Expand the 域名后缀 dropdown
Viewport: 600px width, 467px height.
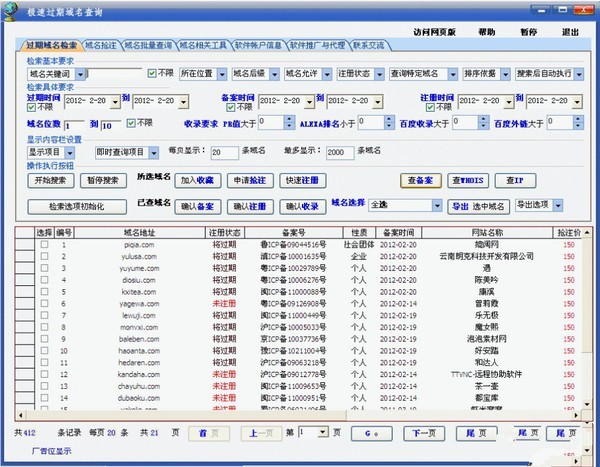click(274, 74)
